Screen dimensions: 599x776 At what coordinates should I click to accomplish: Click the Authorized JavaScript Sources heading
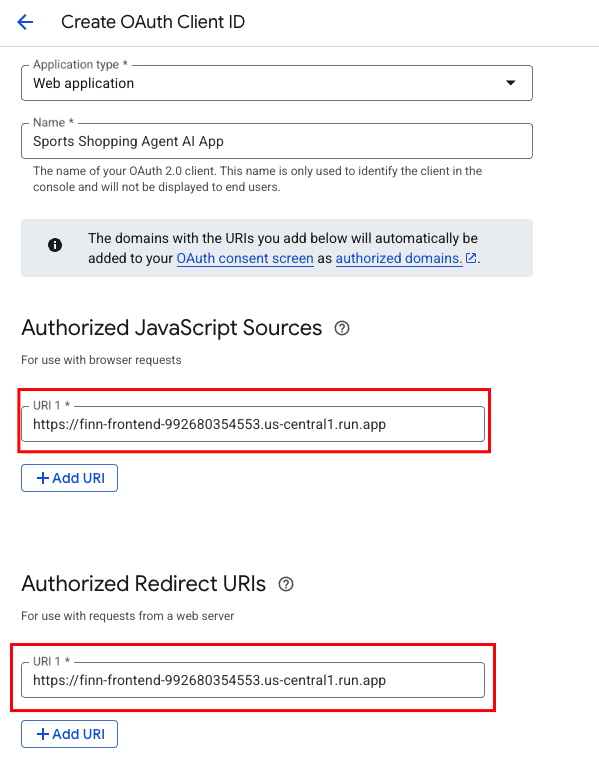(172, 328)
